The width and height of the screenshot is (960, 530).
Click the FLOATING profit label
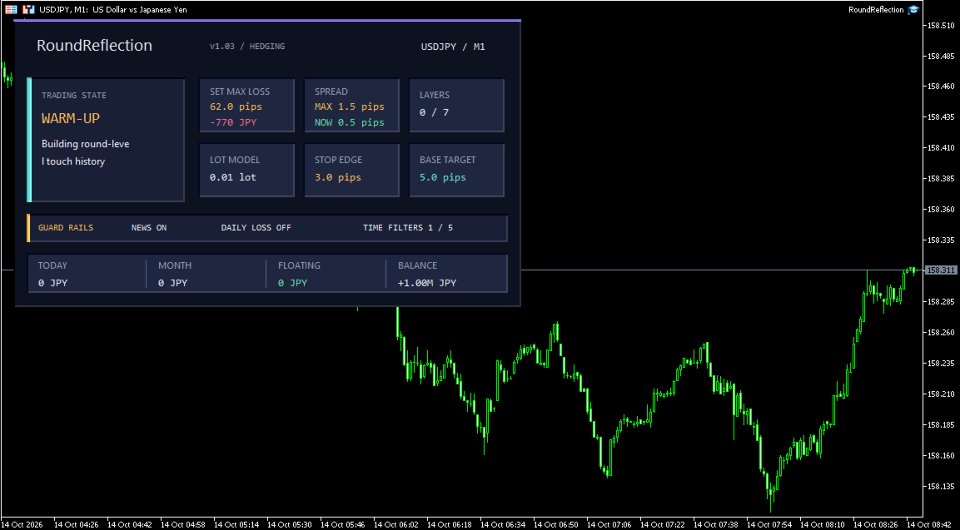(299, 266)
